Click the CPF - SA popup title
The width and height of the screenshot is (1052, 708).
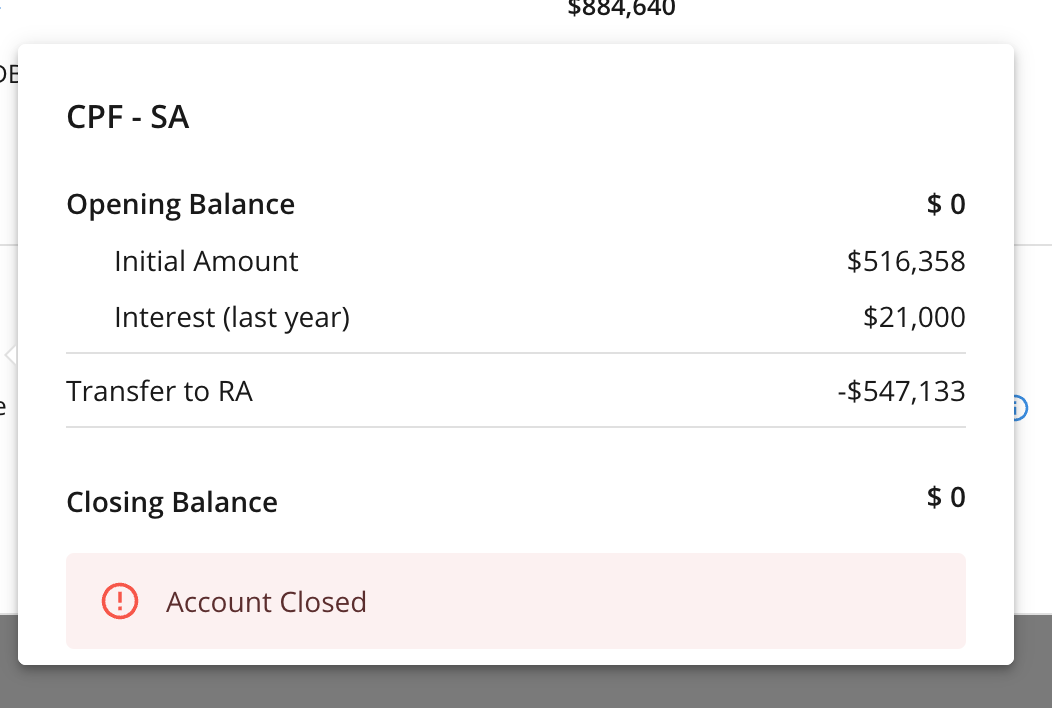pyautogui.click(x=127, y=117)
